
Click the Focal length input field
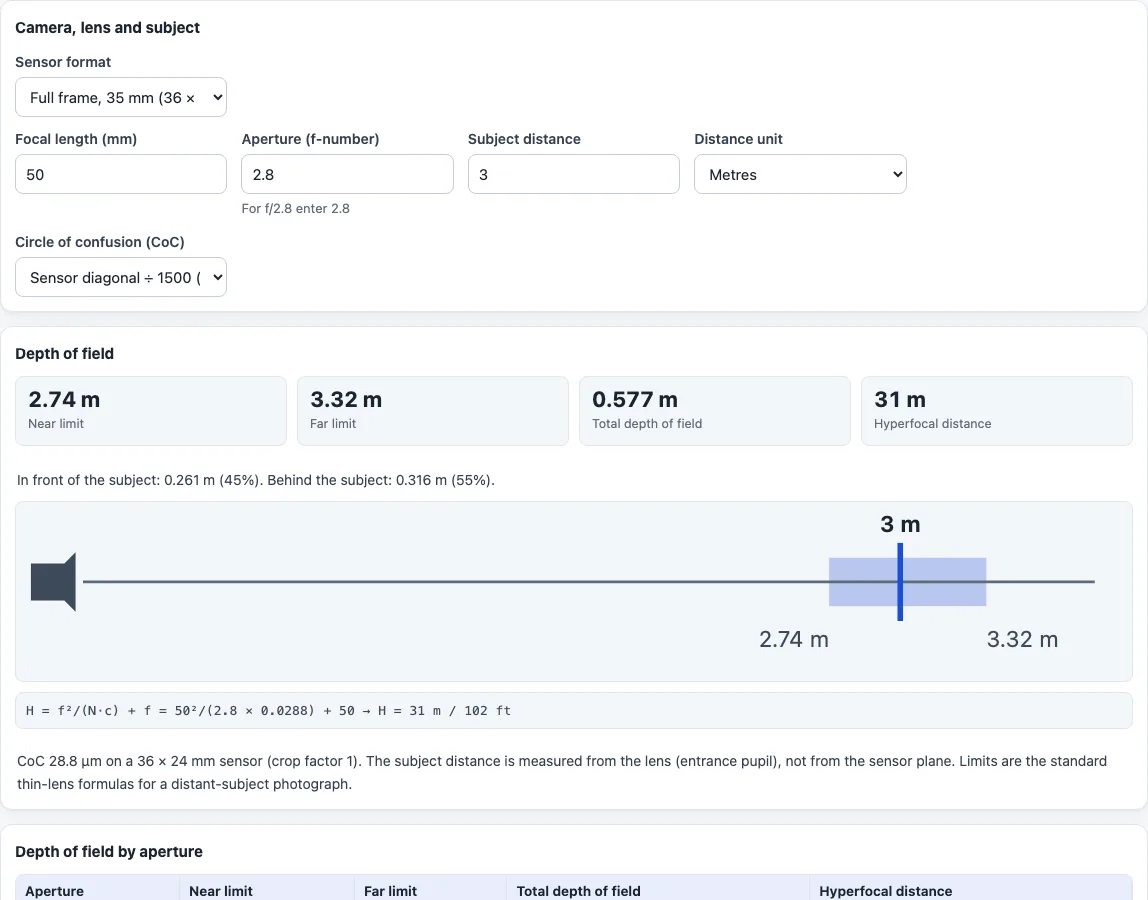tap(121, 174)
